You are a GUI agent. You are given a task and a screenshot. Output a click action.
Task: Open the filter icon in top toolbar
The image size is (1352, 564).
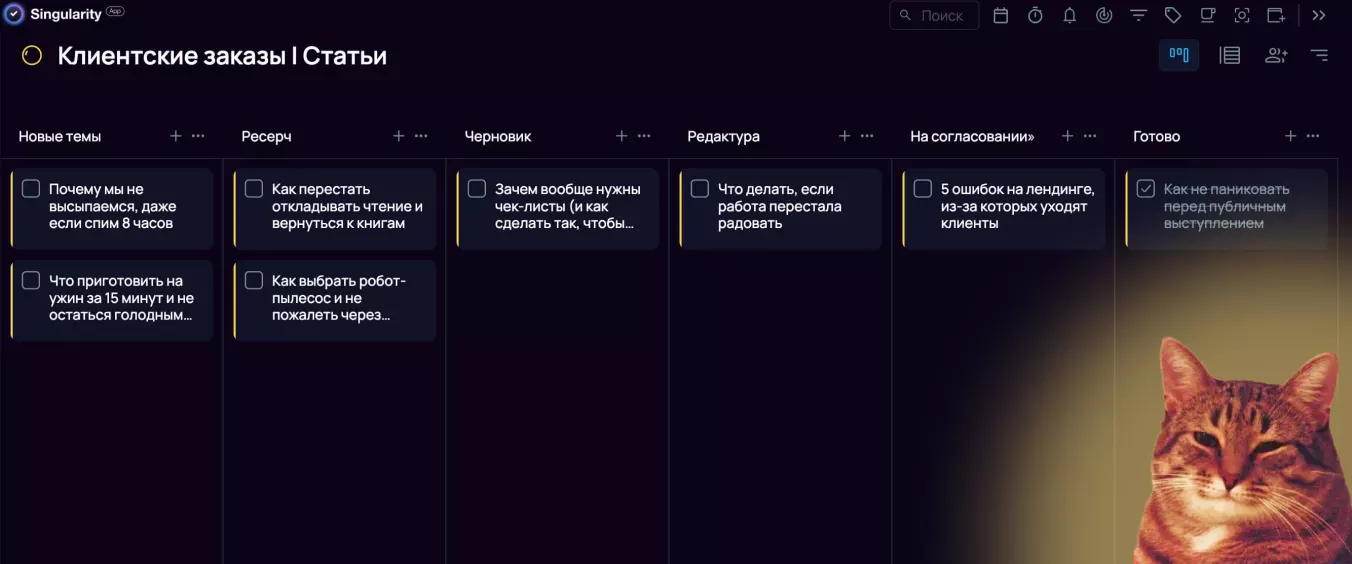pos(1138,15)
